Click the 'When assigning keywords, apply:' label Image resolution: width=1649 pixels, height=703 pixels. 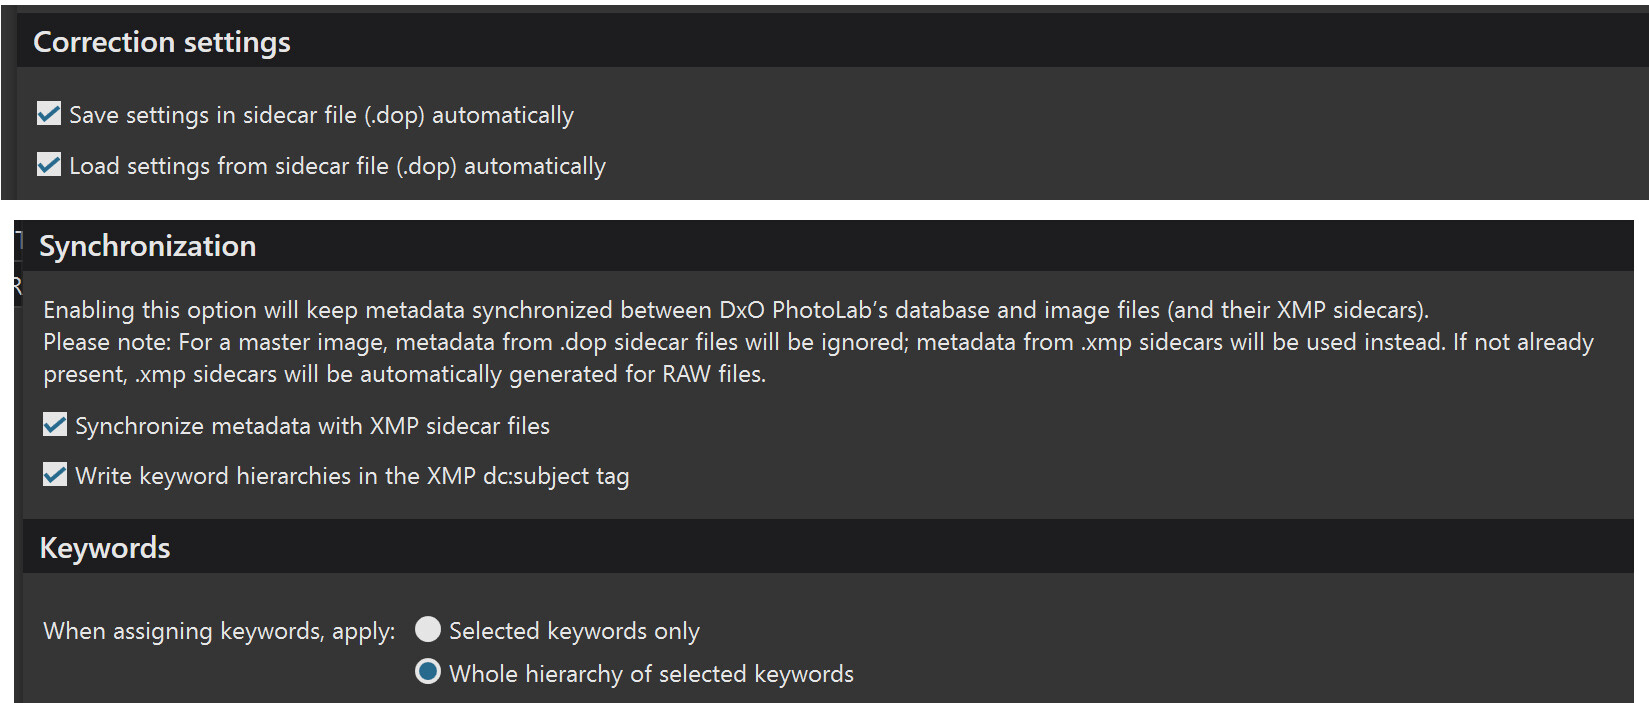coord(219,631)
